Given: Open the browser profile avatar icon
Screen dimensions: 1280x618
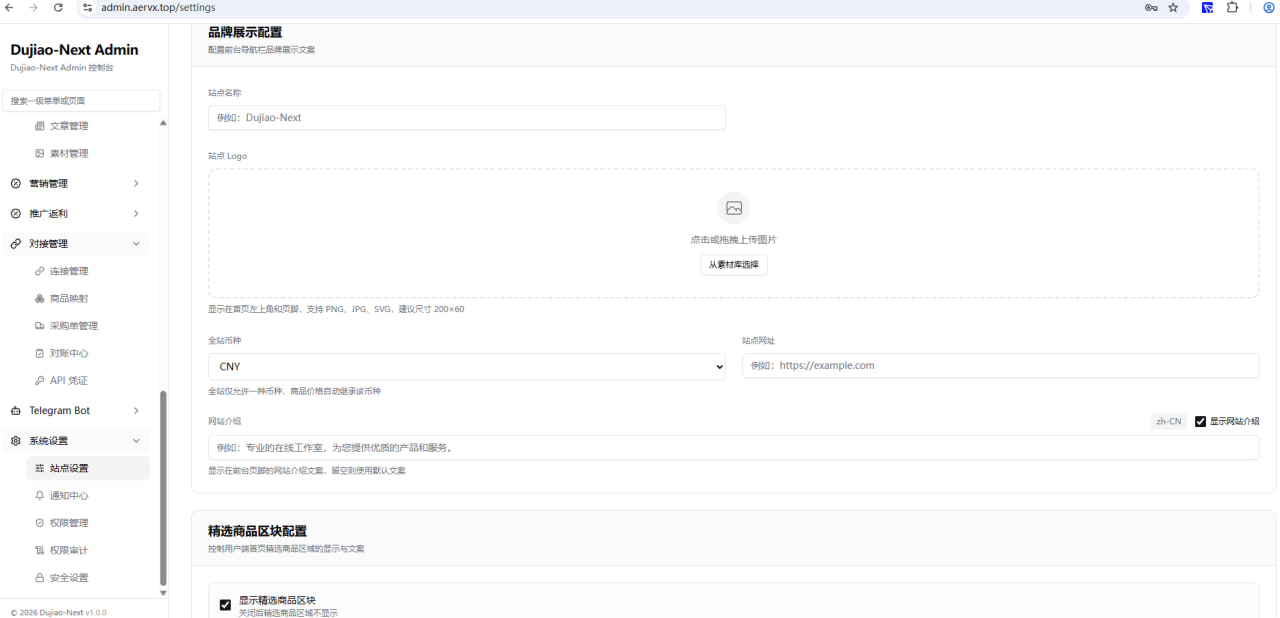Looking at the screenshot, I should coord(1268,7).
